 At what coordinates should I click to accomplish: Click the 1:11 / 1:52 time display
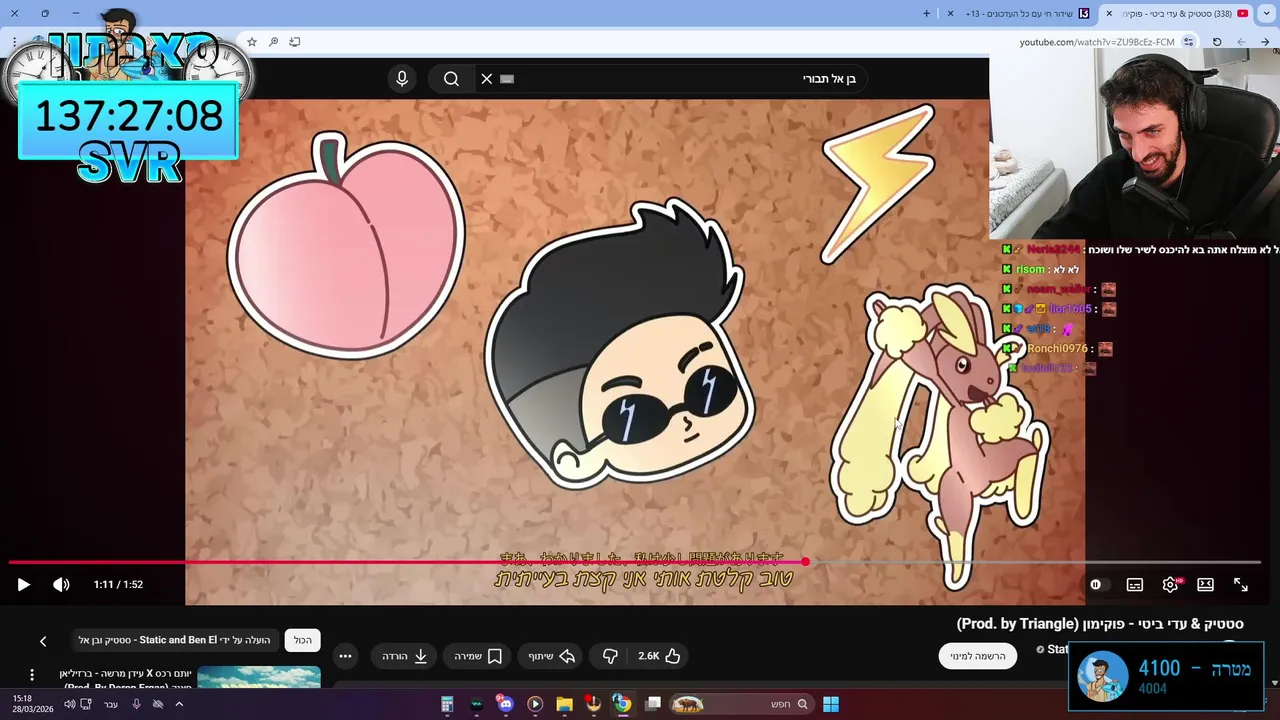tap(118, 585)
